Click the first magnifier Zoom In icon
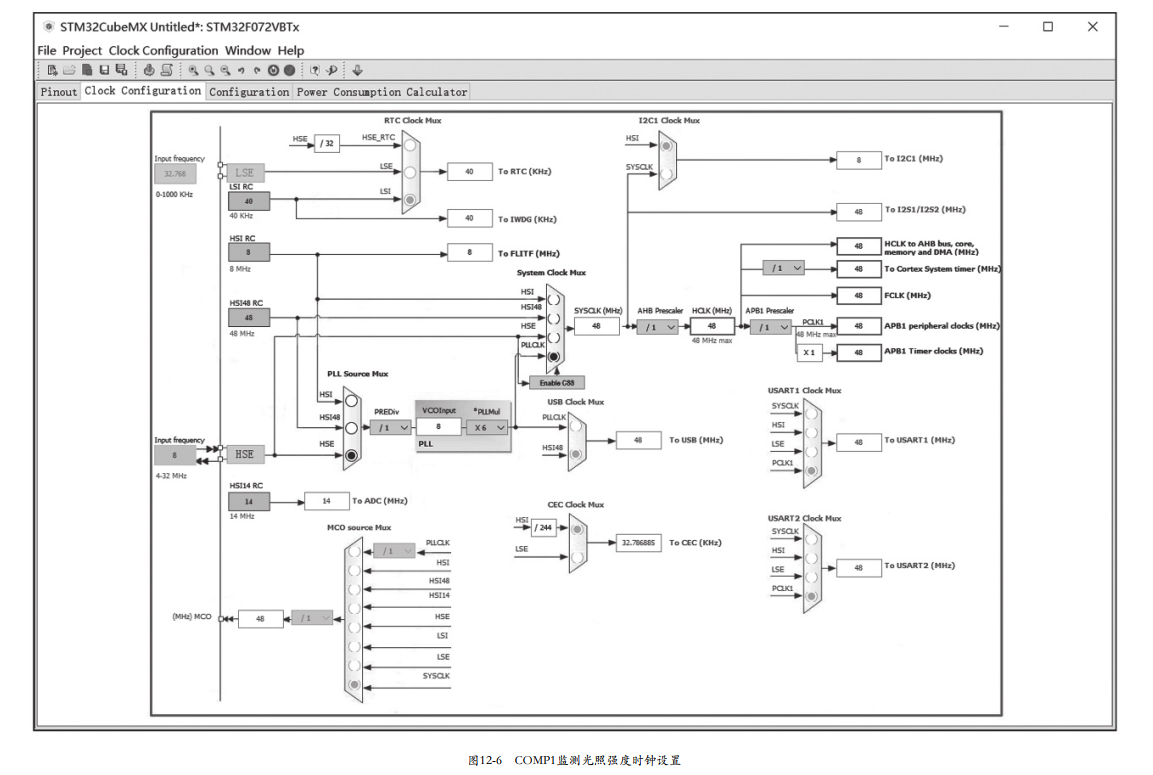Image resolution: width=1153 pixels, height=775 pixels. pos(193,71)
